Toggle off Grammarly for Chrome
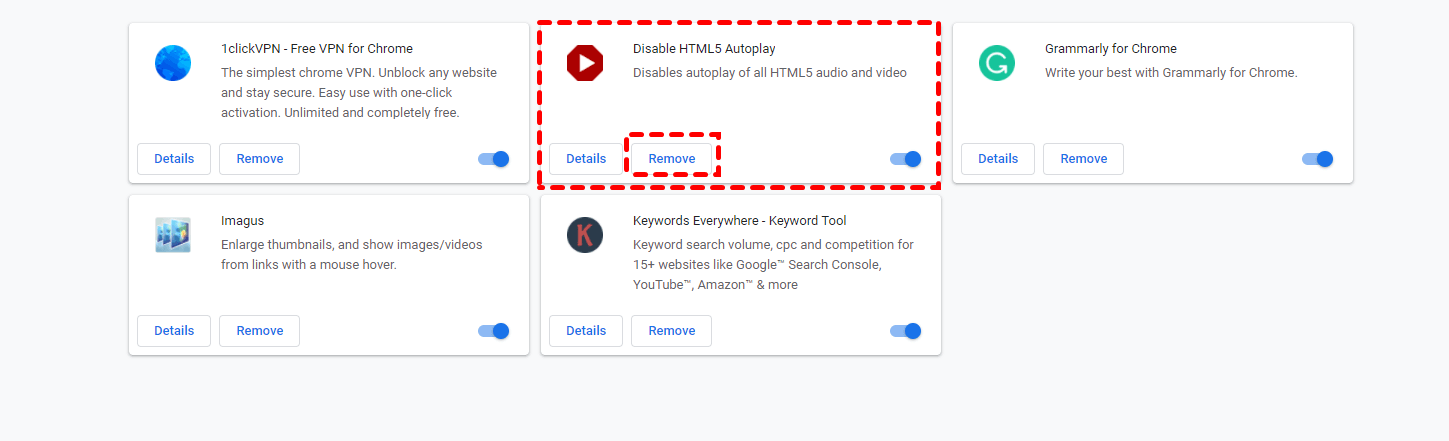The image size is (1449, 441). pyautogui.click(x=1318, y=159)
